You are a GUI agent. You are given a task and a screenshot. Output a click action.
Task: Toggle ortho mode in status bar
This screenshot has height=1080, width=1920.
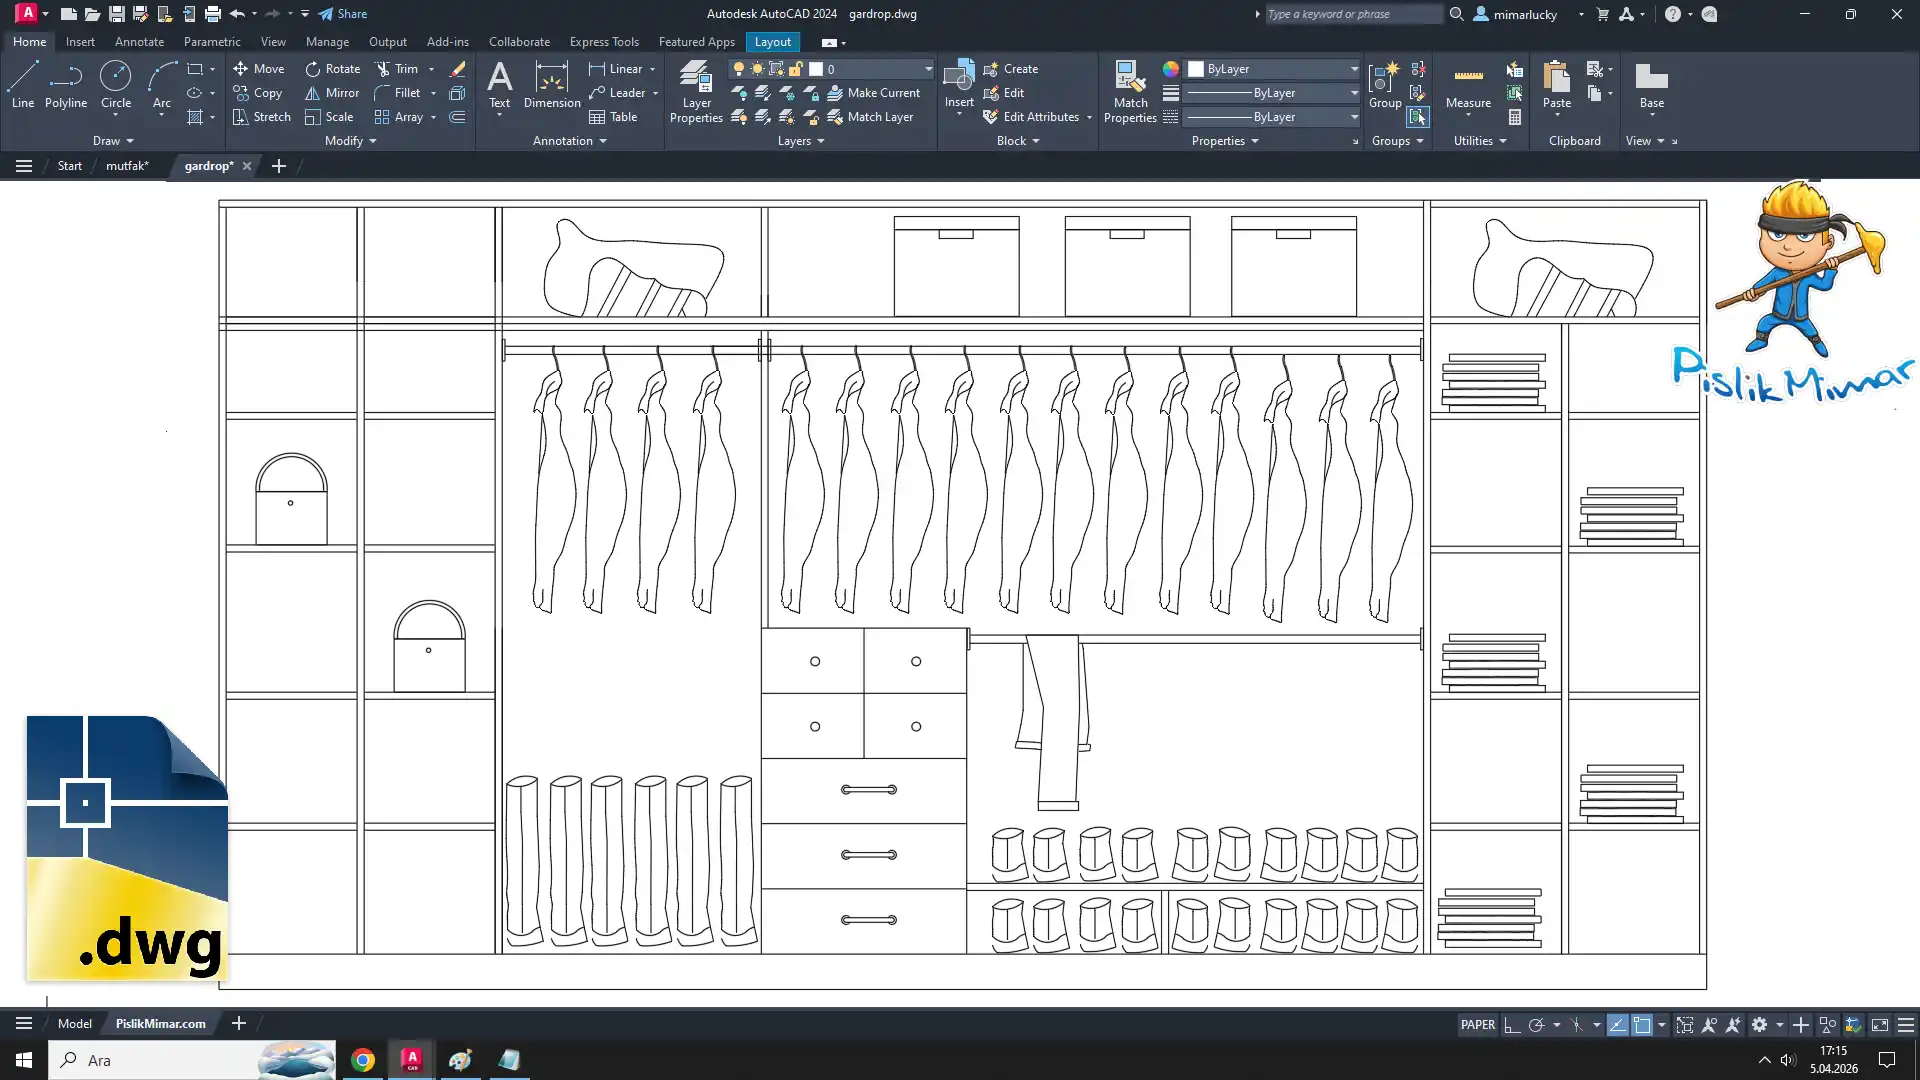[1512, 1024]
